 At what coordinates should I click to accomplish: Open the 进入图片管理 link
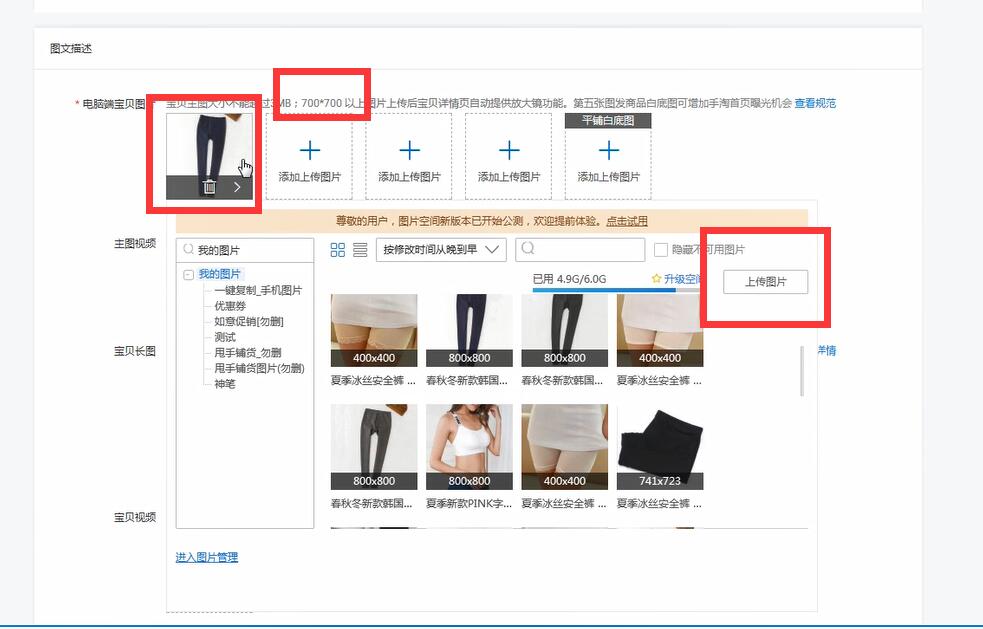click(207, 557)
